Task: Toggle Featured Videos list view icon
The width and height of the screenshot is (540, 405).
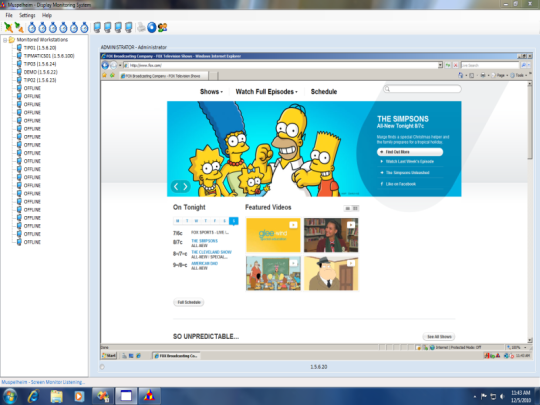Action: [x=347, y=208]
